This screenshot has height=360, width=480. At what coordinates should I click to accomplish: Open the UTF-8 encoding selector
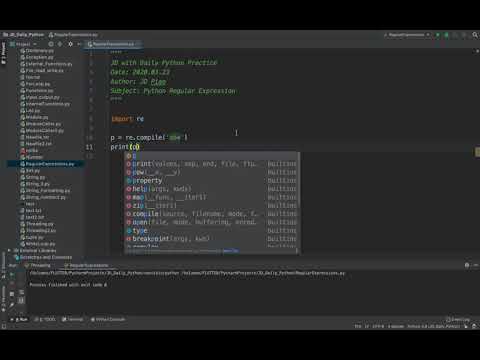tap(378, 326)
